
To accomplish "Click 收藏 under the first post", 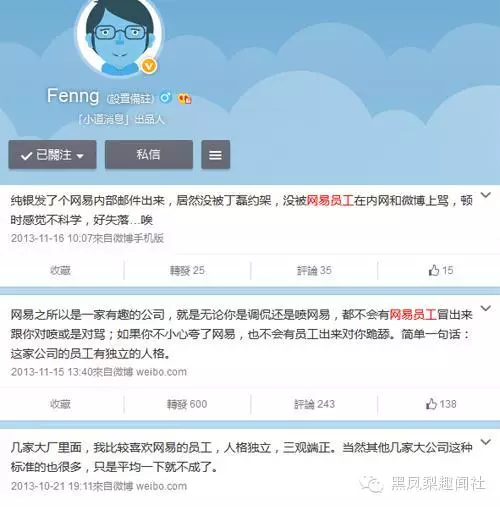I will tap(60, 270).
